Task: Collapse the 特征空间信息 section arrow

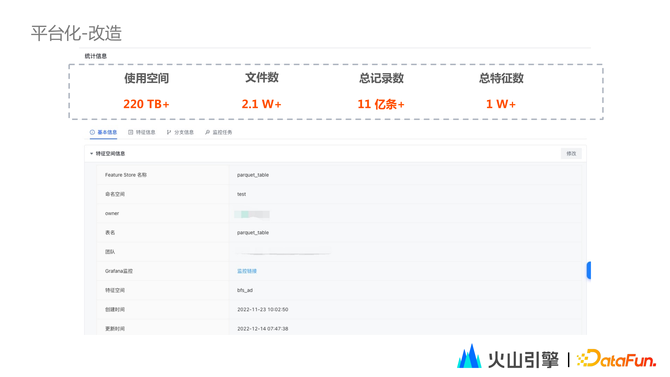Action: [91, 153]
